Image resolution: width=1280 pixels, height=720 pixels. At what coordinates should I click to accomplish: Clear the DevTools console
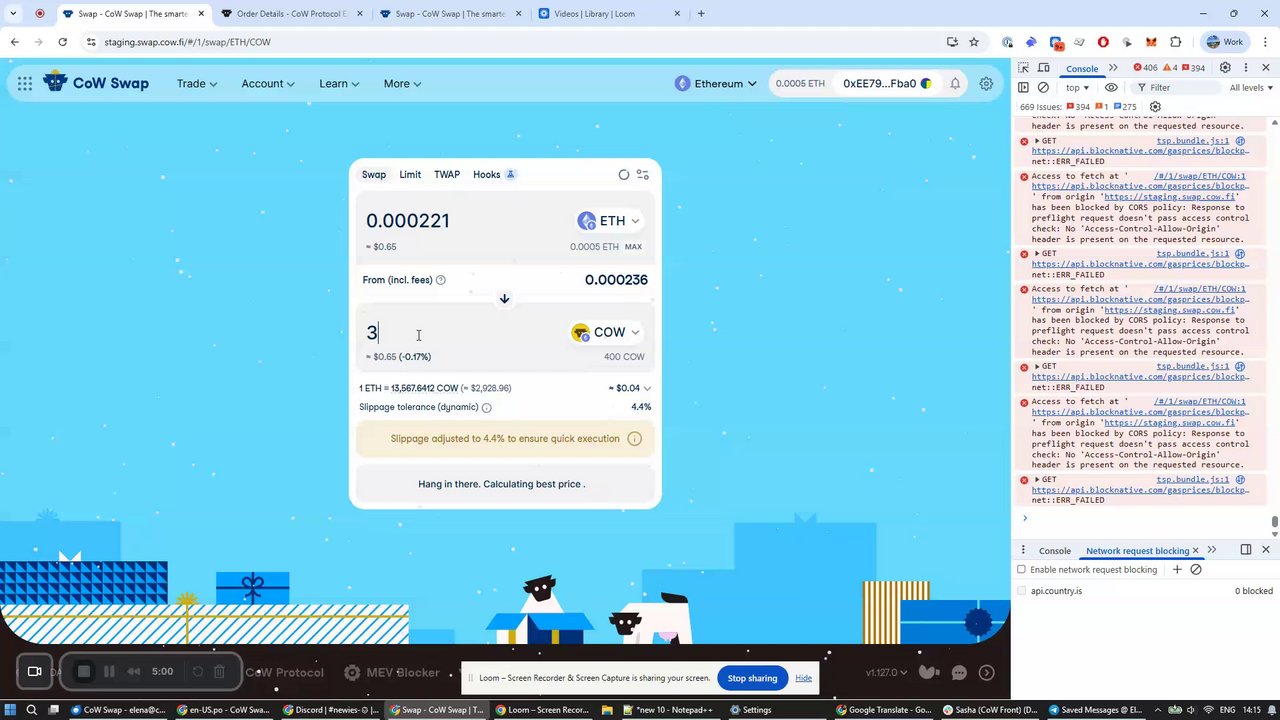pos(1043,88)
